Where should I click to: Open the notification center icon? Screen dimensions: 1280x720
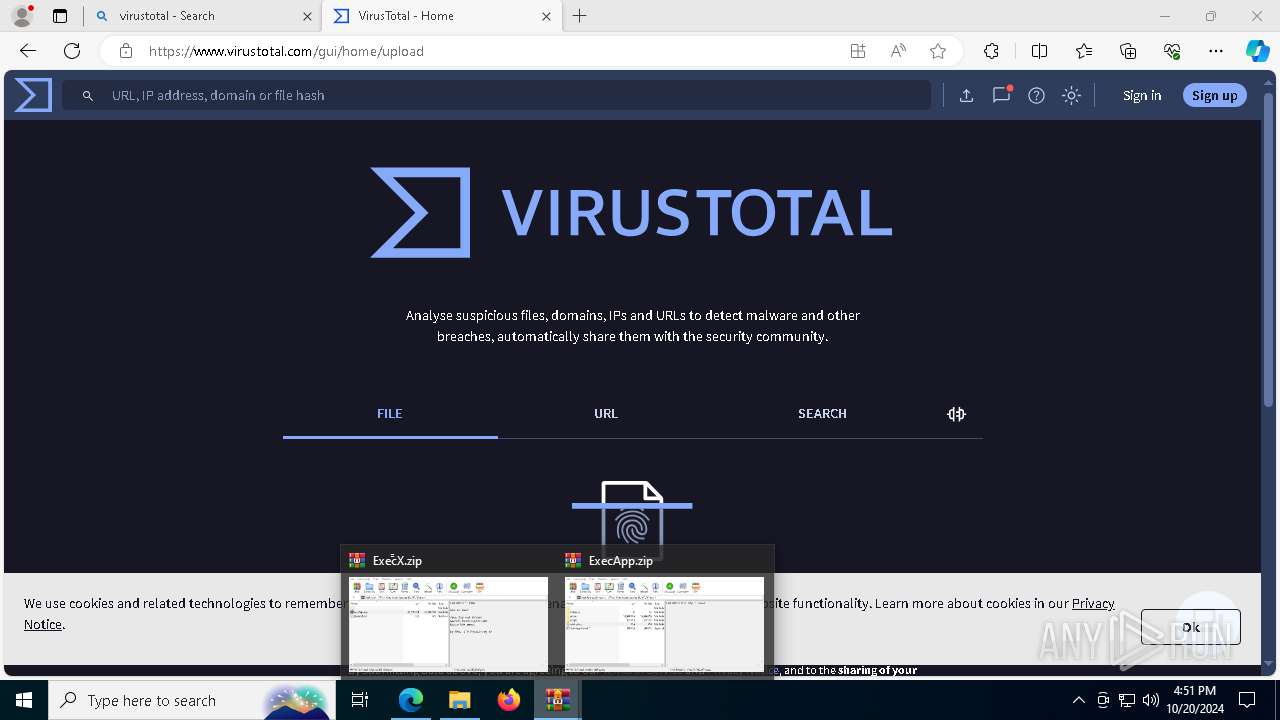[1247, 700]
